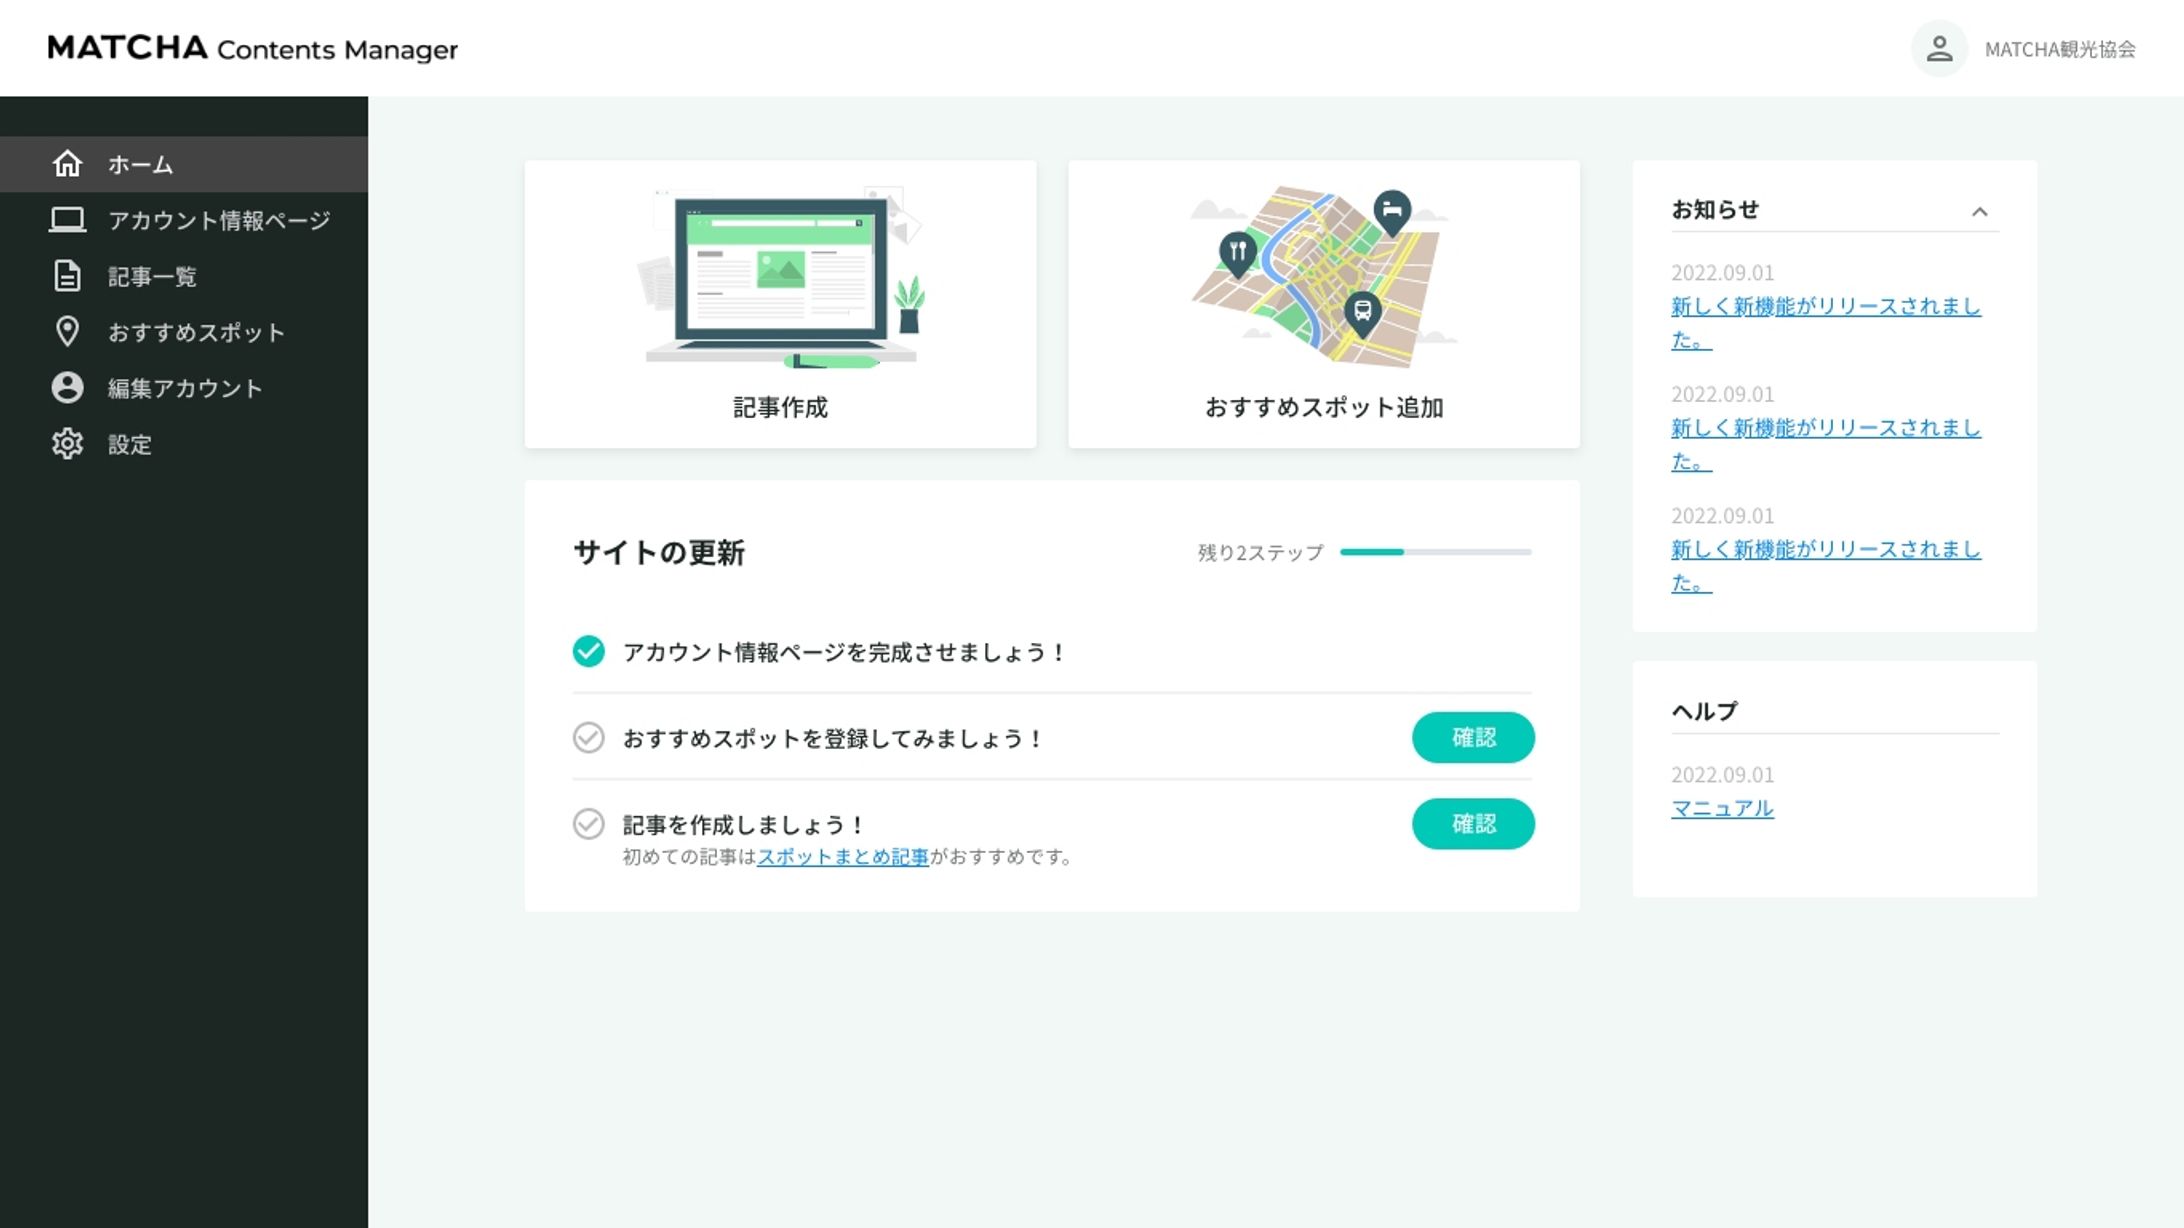Click ヘルプ panel title
This screenshot has width=2184, height=1228.
tap(1705, 711)
